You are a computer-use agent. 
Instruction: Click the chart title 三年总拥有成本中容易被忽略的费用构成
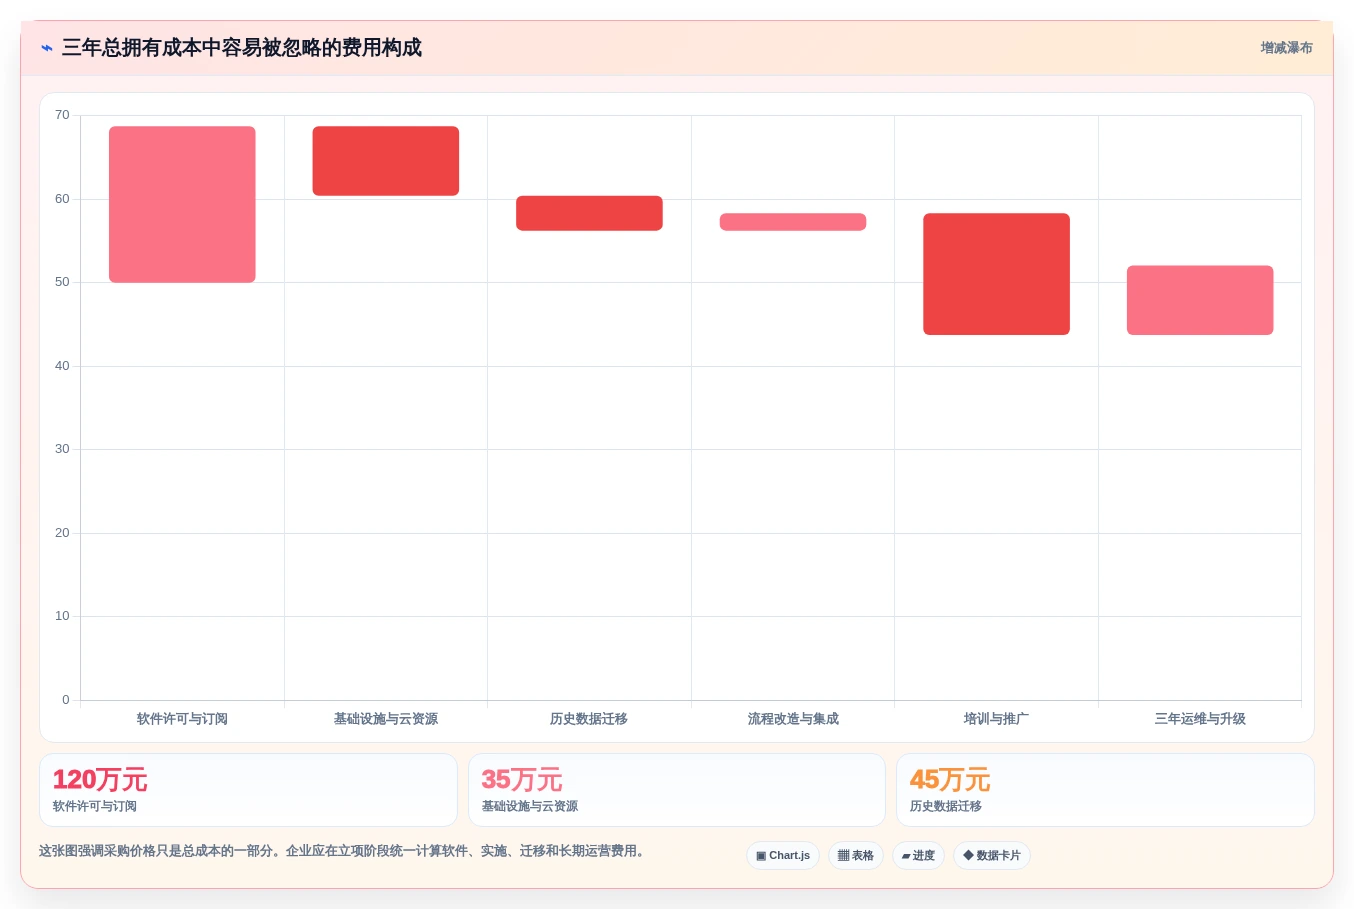point(242,48)
